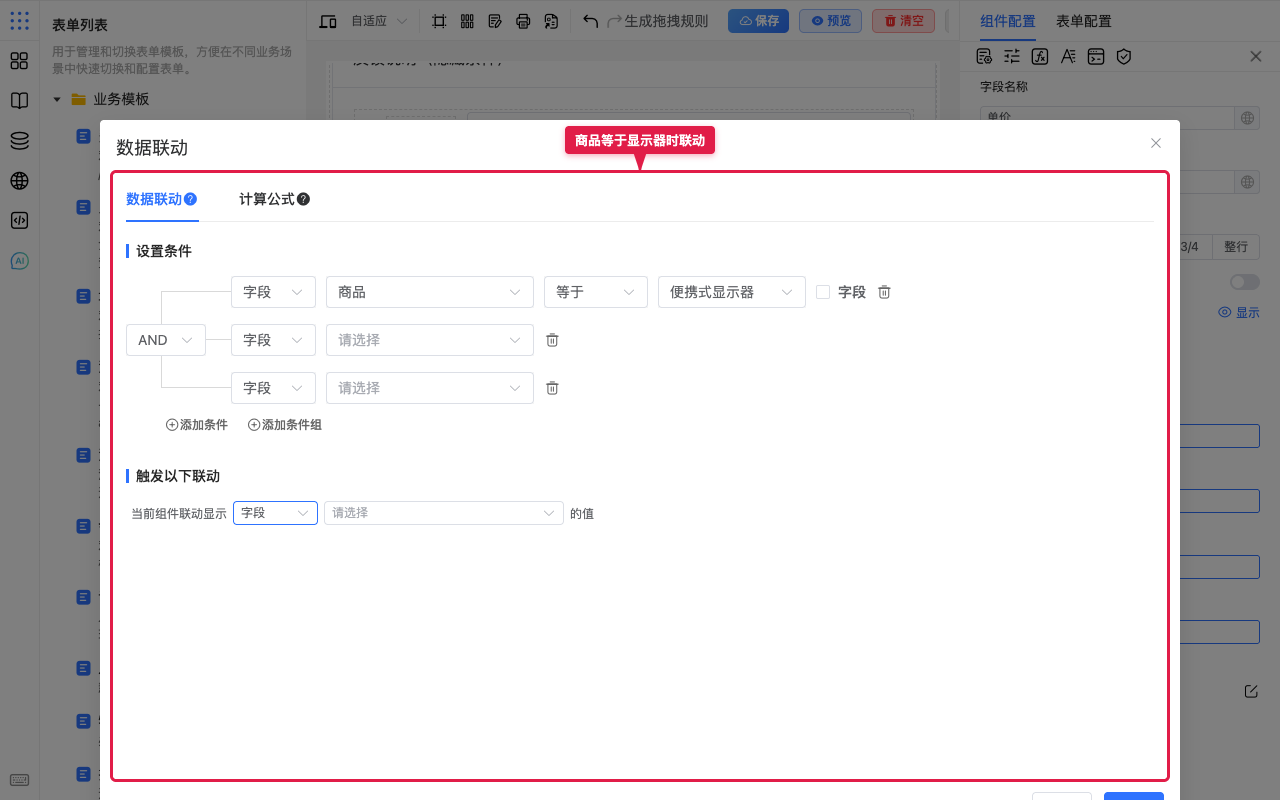Screen dimensions: 1280x800
Task: Click the help icon next to 计算公式
Action: coord(303,199)
